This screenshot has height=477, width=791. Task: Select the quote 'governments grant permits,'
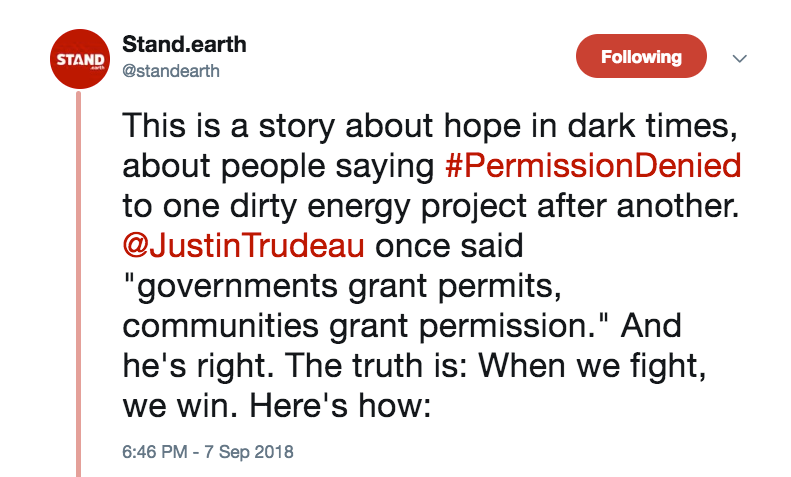pyautogui.click(x=342, y=286)
